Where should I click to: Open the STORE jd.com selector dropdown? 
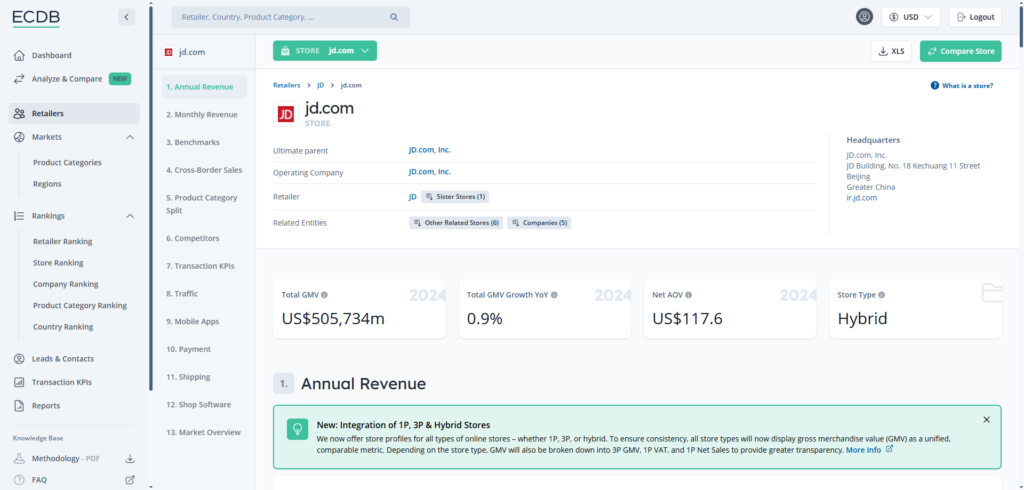[324, 51]
